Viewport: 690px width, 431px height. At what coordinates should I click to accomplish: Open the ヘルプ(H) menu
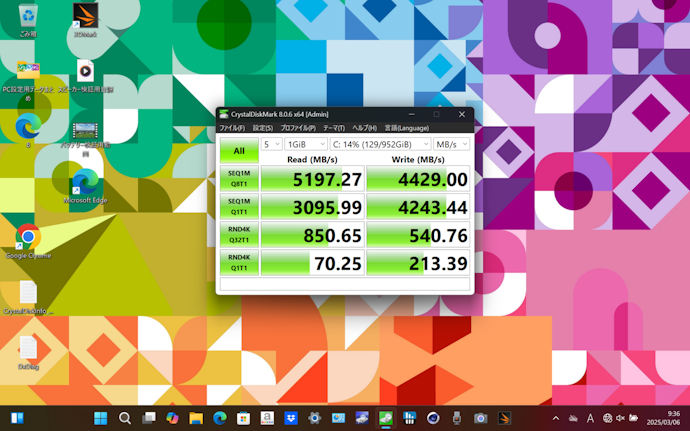coord(364,128)
